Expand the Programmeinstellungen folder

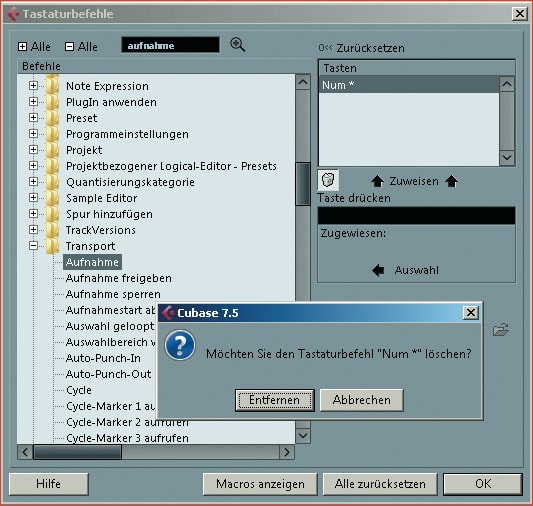point(33,133)
